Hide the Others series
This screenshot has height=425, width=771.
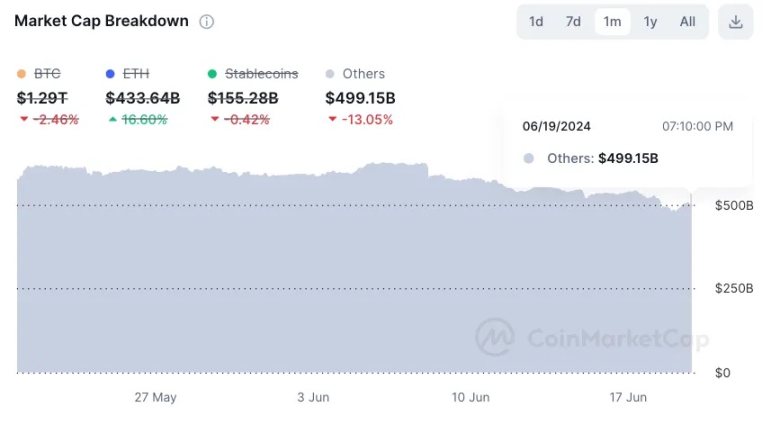click(x=363, y=74)
